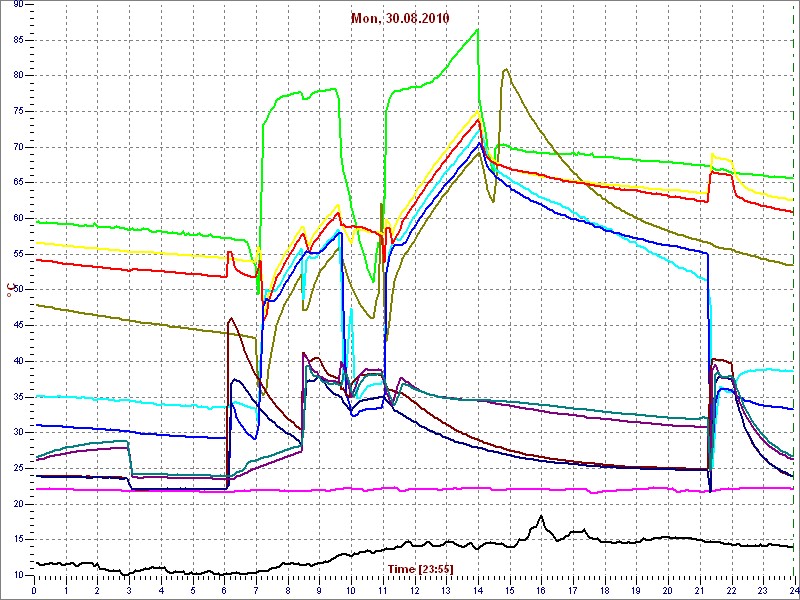Viewport: 800px width, 600px height.
Task: Select the flat magenta line near 22 degrees
Action: (x=400, y=489)
